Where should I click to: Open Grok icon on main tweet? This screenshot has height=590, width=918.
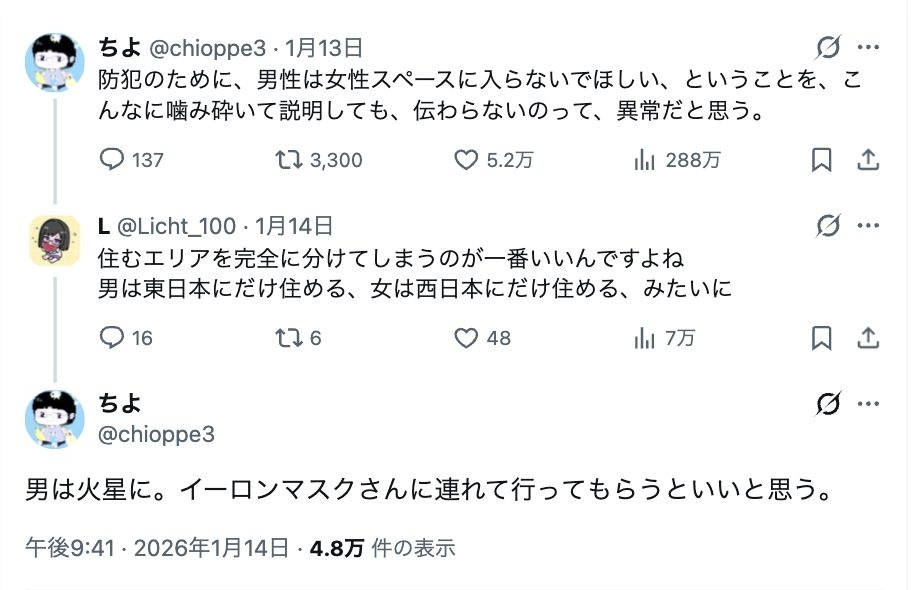pos(828,404)
